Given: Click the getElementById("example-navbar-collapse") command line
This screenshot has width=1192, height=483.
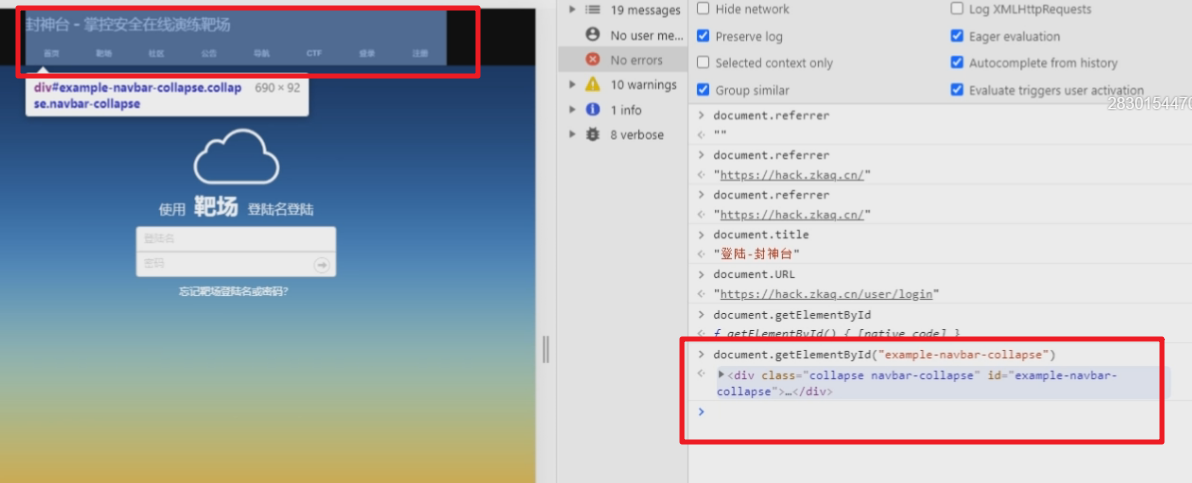Looking at the screenshot, I should click(884, 355).
